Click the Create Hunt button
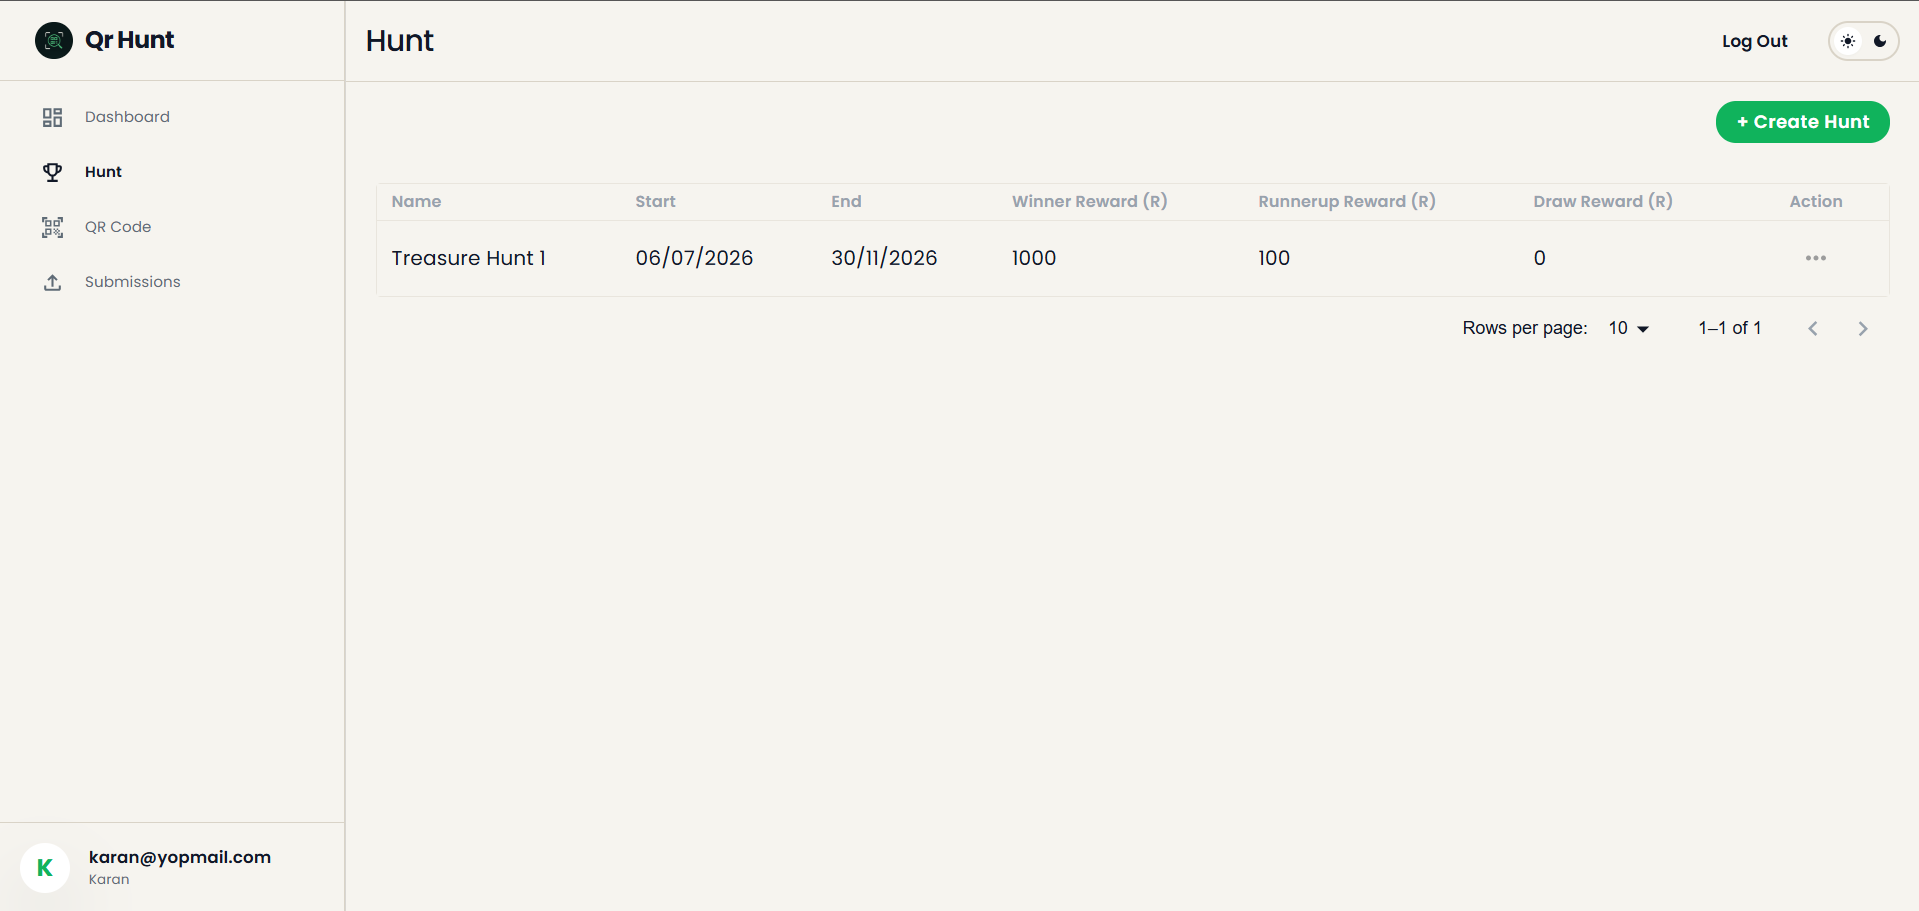The image size is (1919, 911). (x=1802, y=122)
